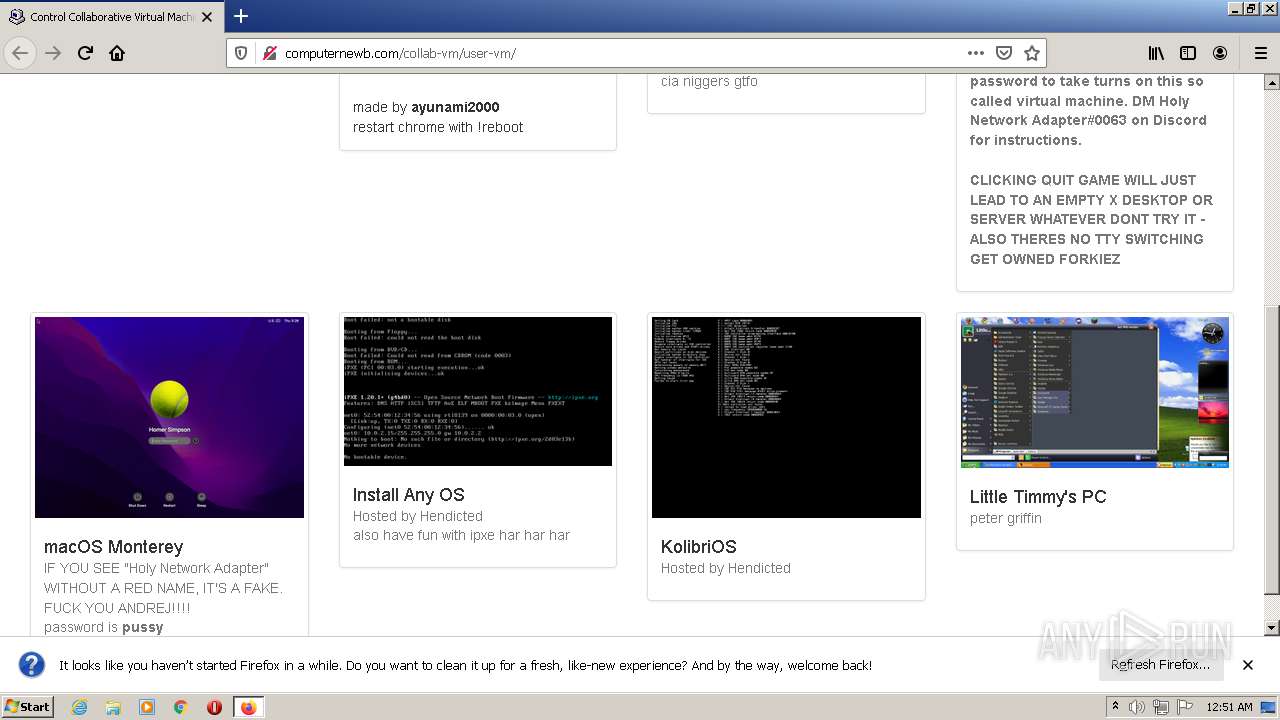Open File Explorer from taskbar

coord(113,707)
